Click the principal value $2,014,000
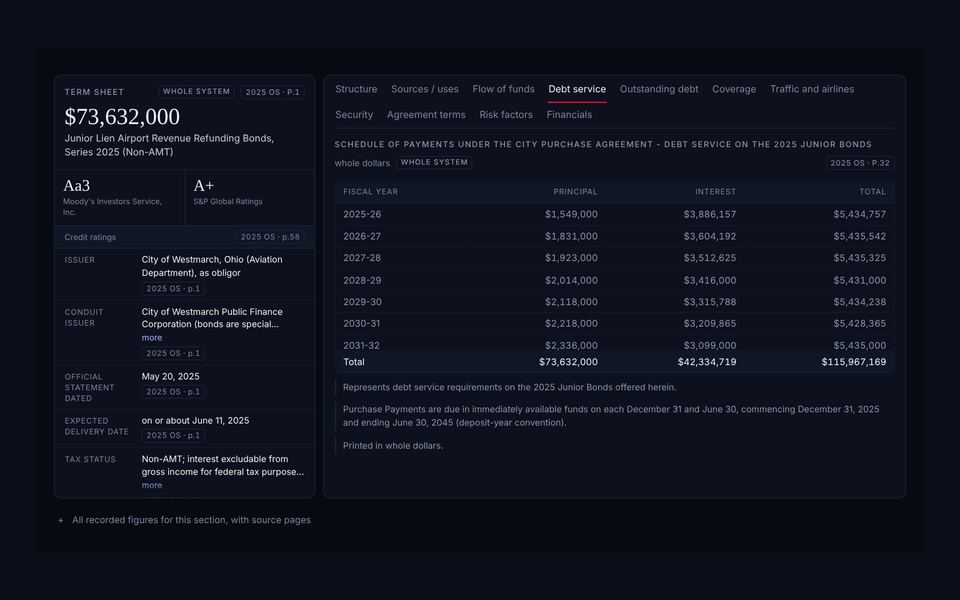The width and height of the screenshot is (960, 600). tap(571, 280)
